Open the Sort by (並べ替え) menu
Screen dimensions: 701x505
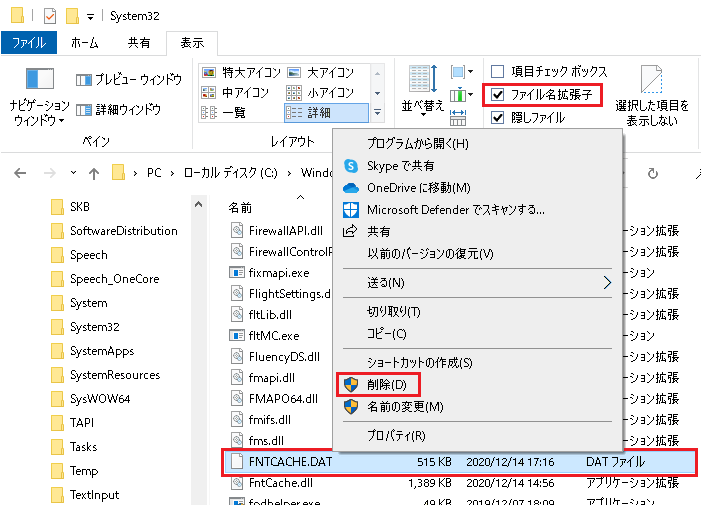tap(422, 92)
